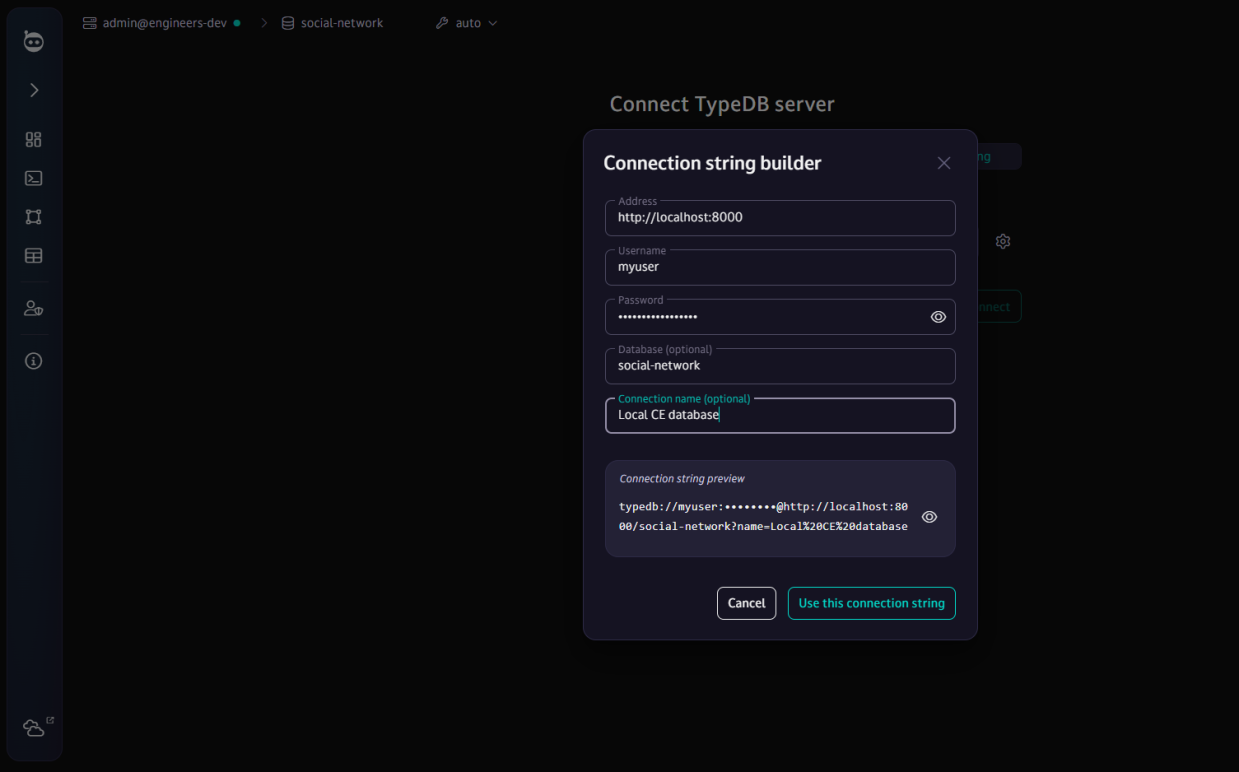Click the settings gear icon behind dialog
The image size is (1239, 772).
[x=1003, y=241]
